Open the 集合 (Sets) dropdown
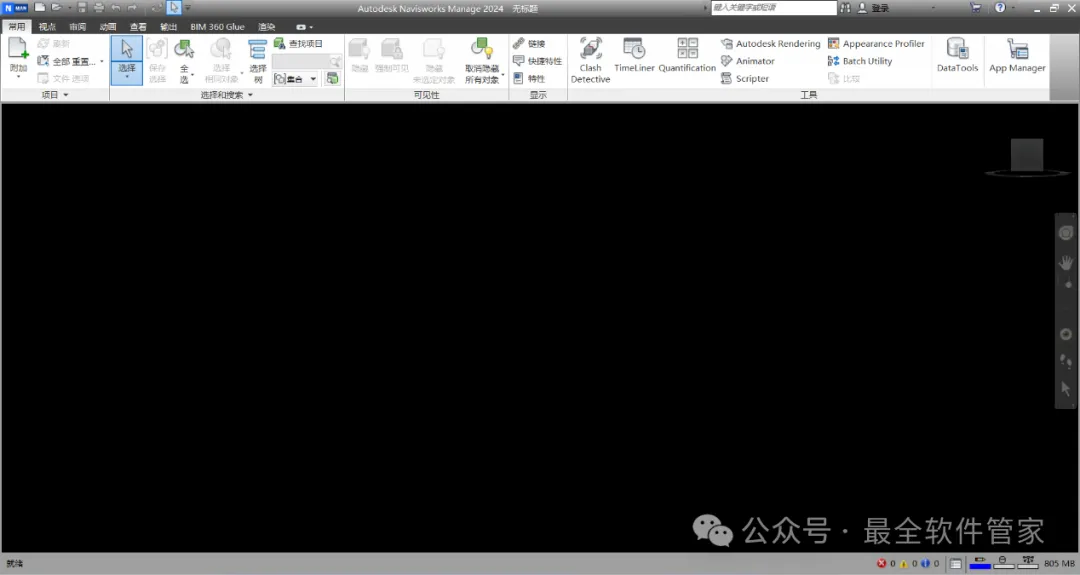The width and height of the screenshot is (1080, 575). click(x=295, y=79)
